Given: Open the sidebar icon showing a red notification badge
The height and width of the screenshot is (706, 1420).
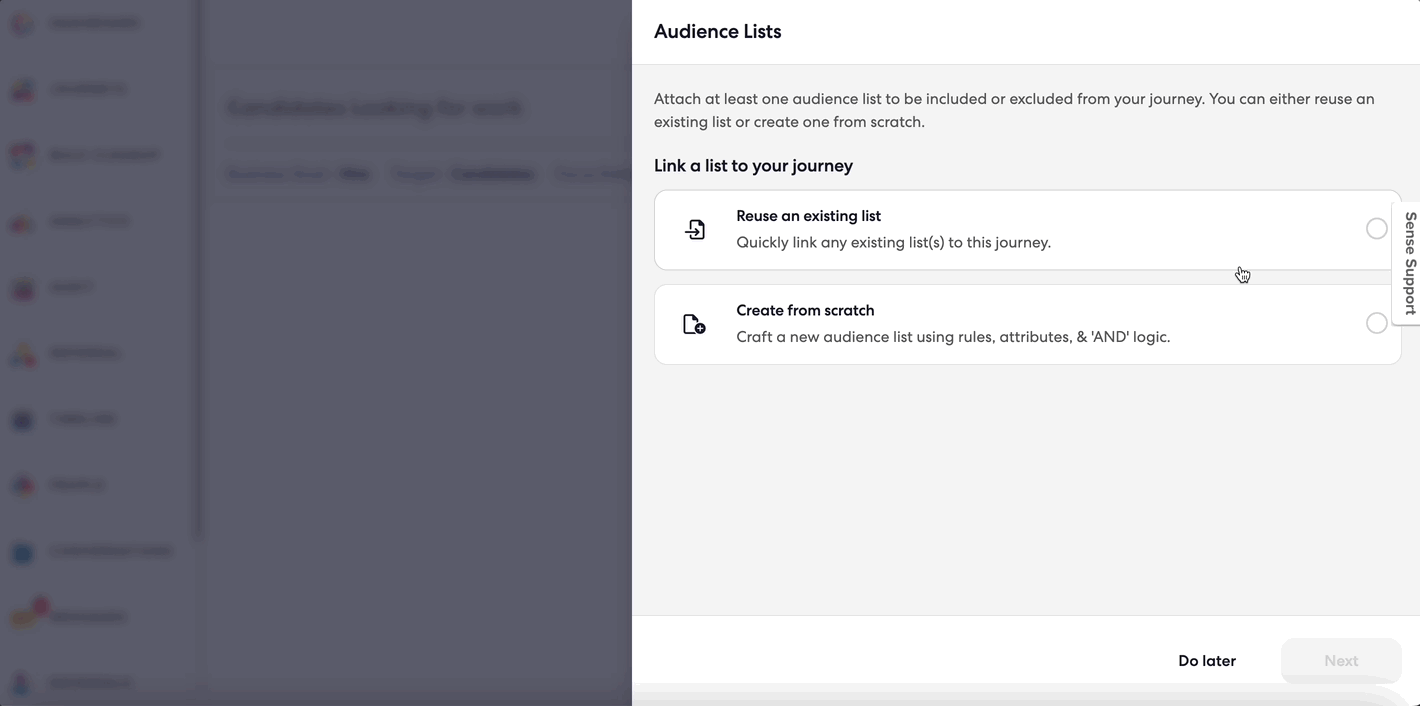Looking at the screenshot, I should tap(22, 617).
